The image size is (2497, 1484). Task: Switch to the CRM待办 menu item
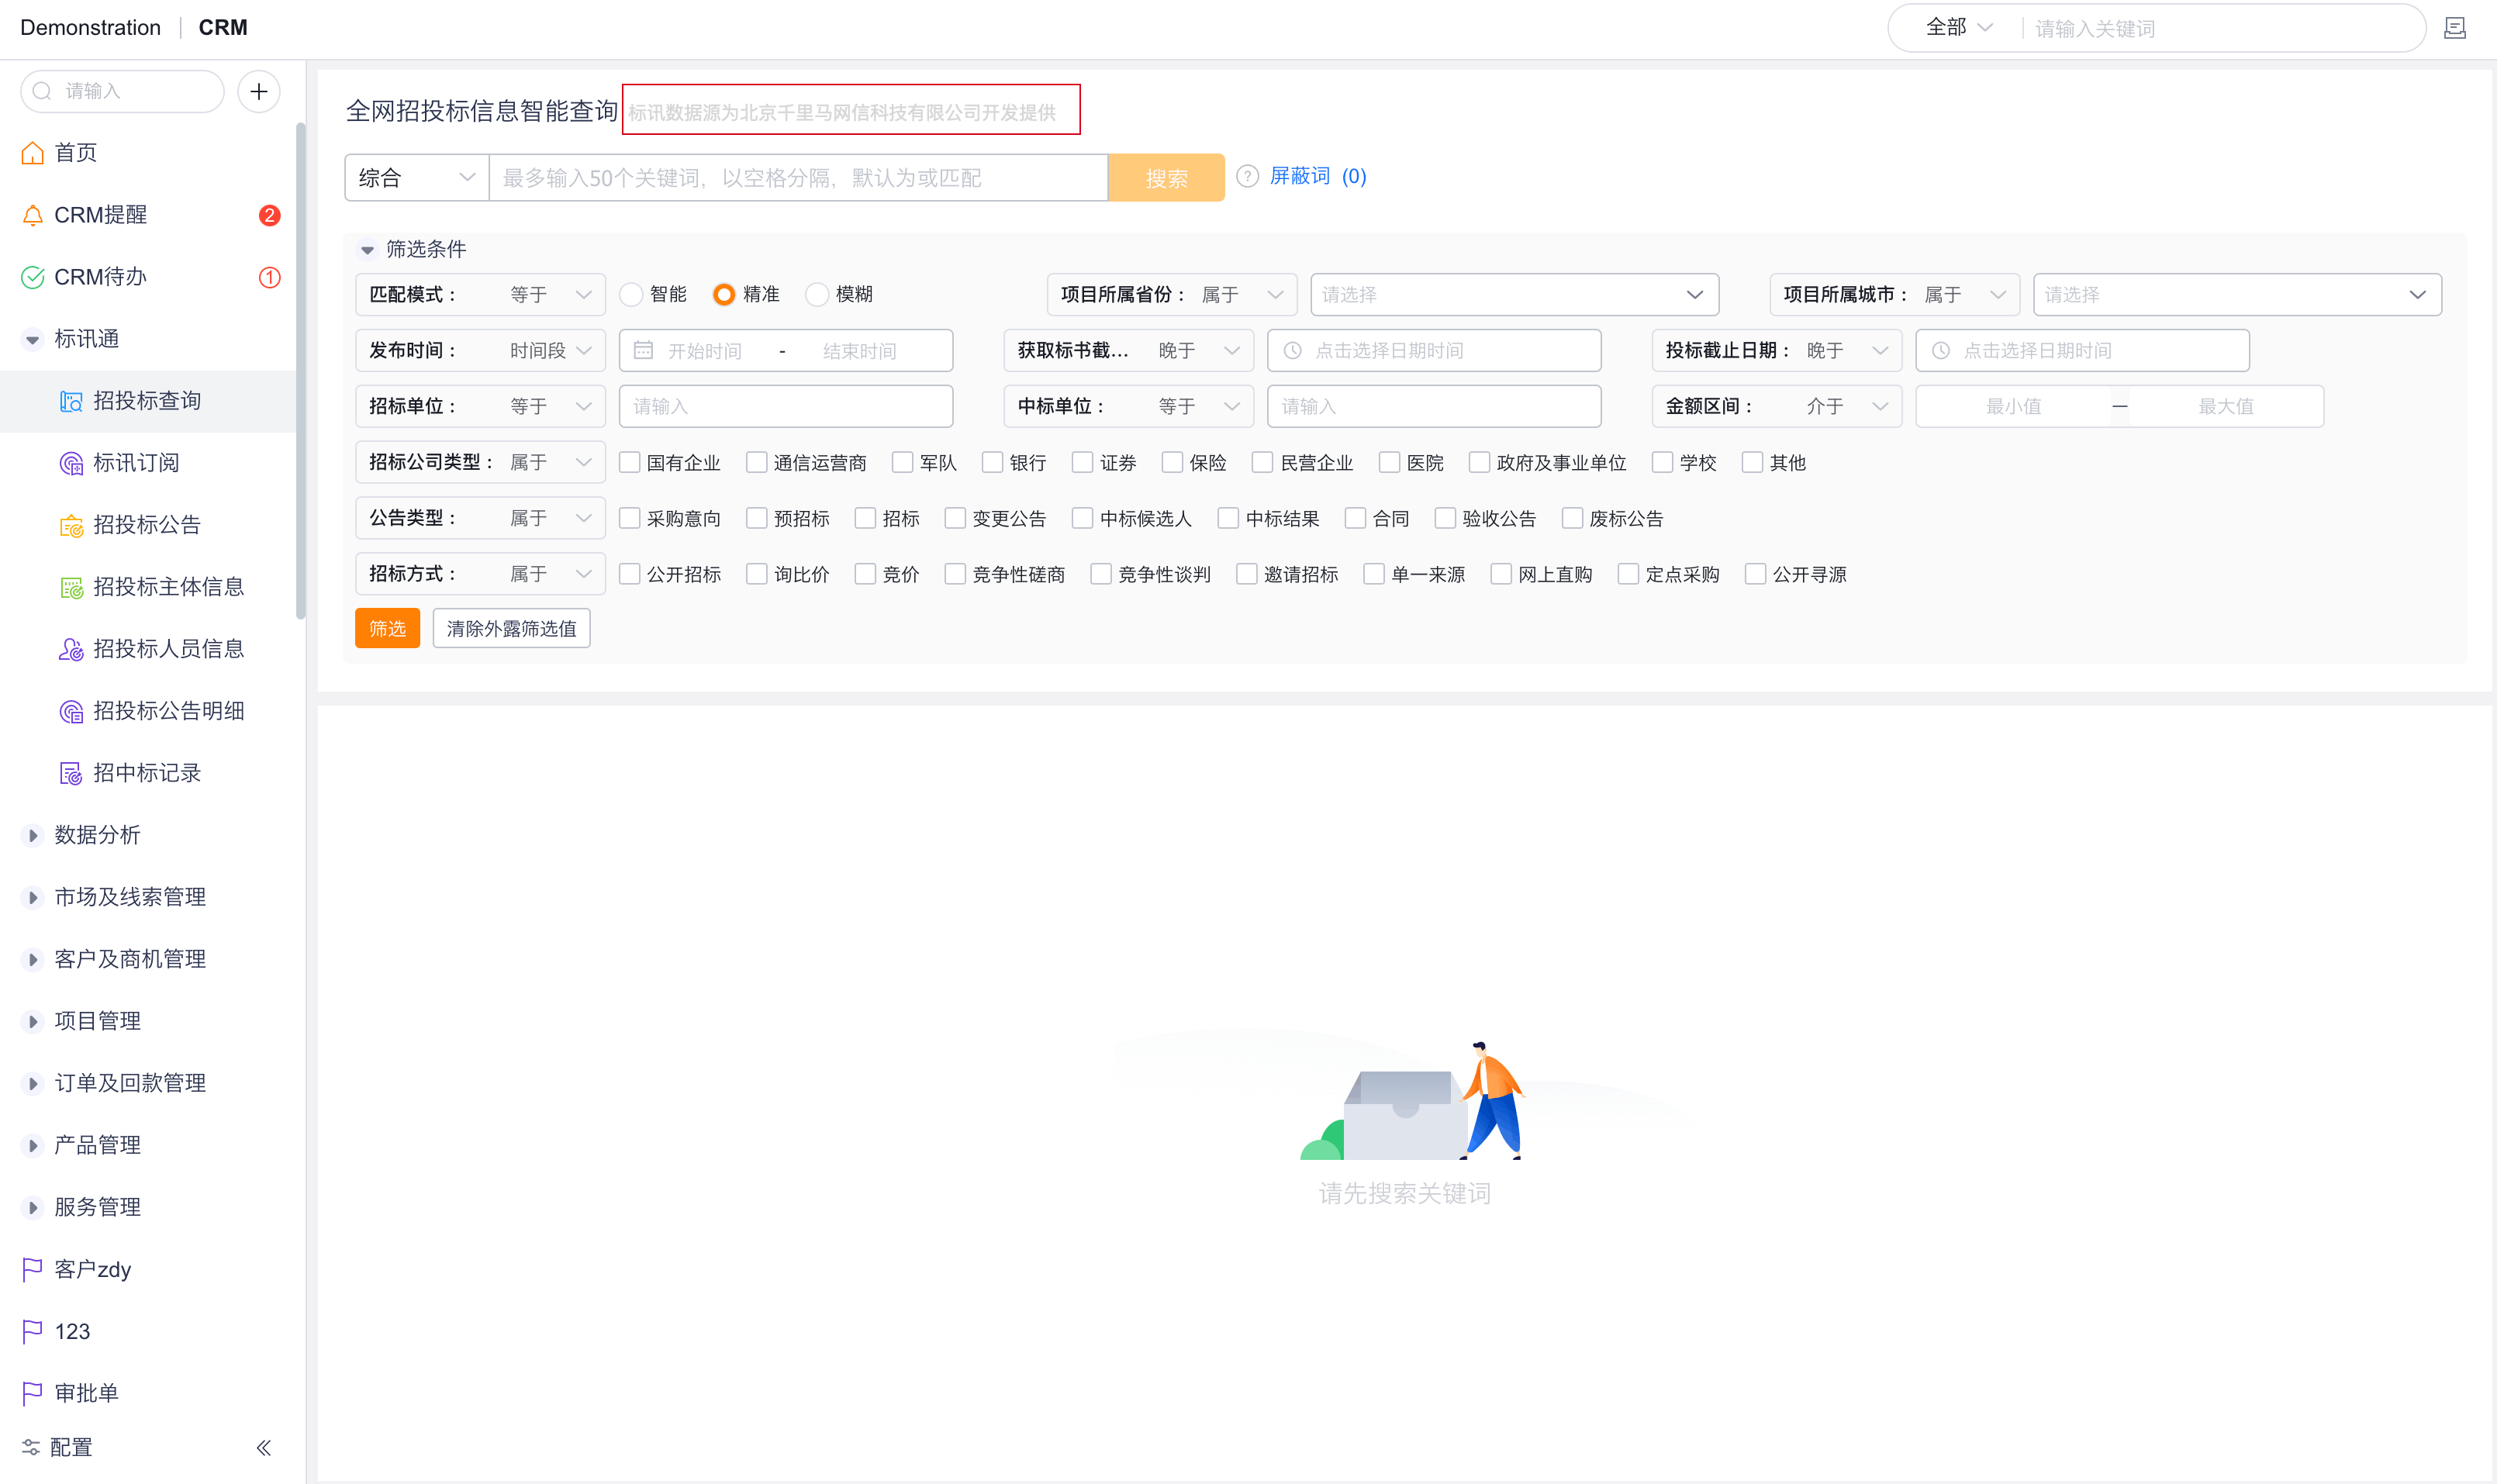[x=104, y=276]
